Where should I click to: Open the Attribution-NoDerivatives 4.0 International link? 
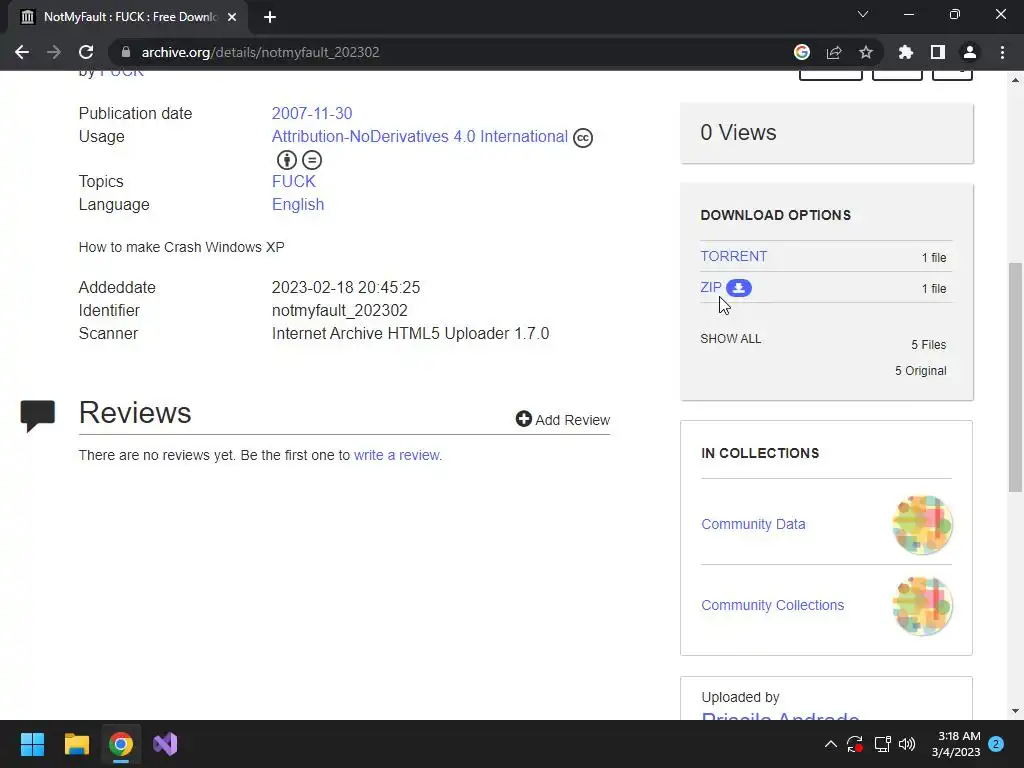pyautogui.click(x=419, y=136)
